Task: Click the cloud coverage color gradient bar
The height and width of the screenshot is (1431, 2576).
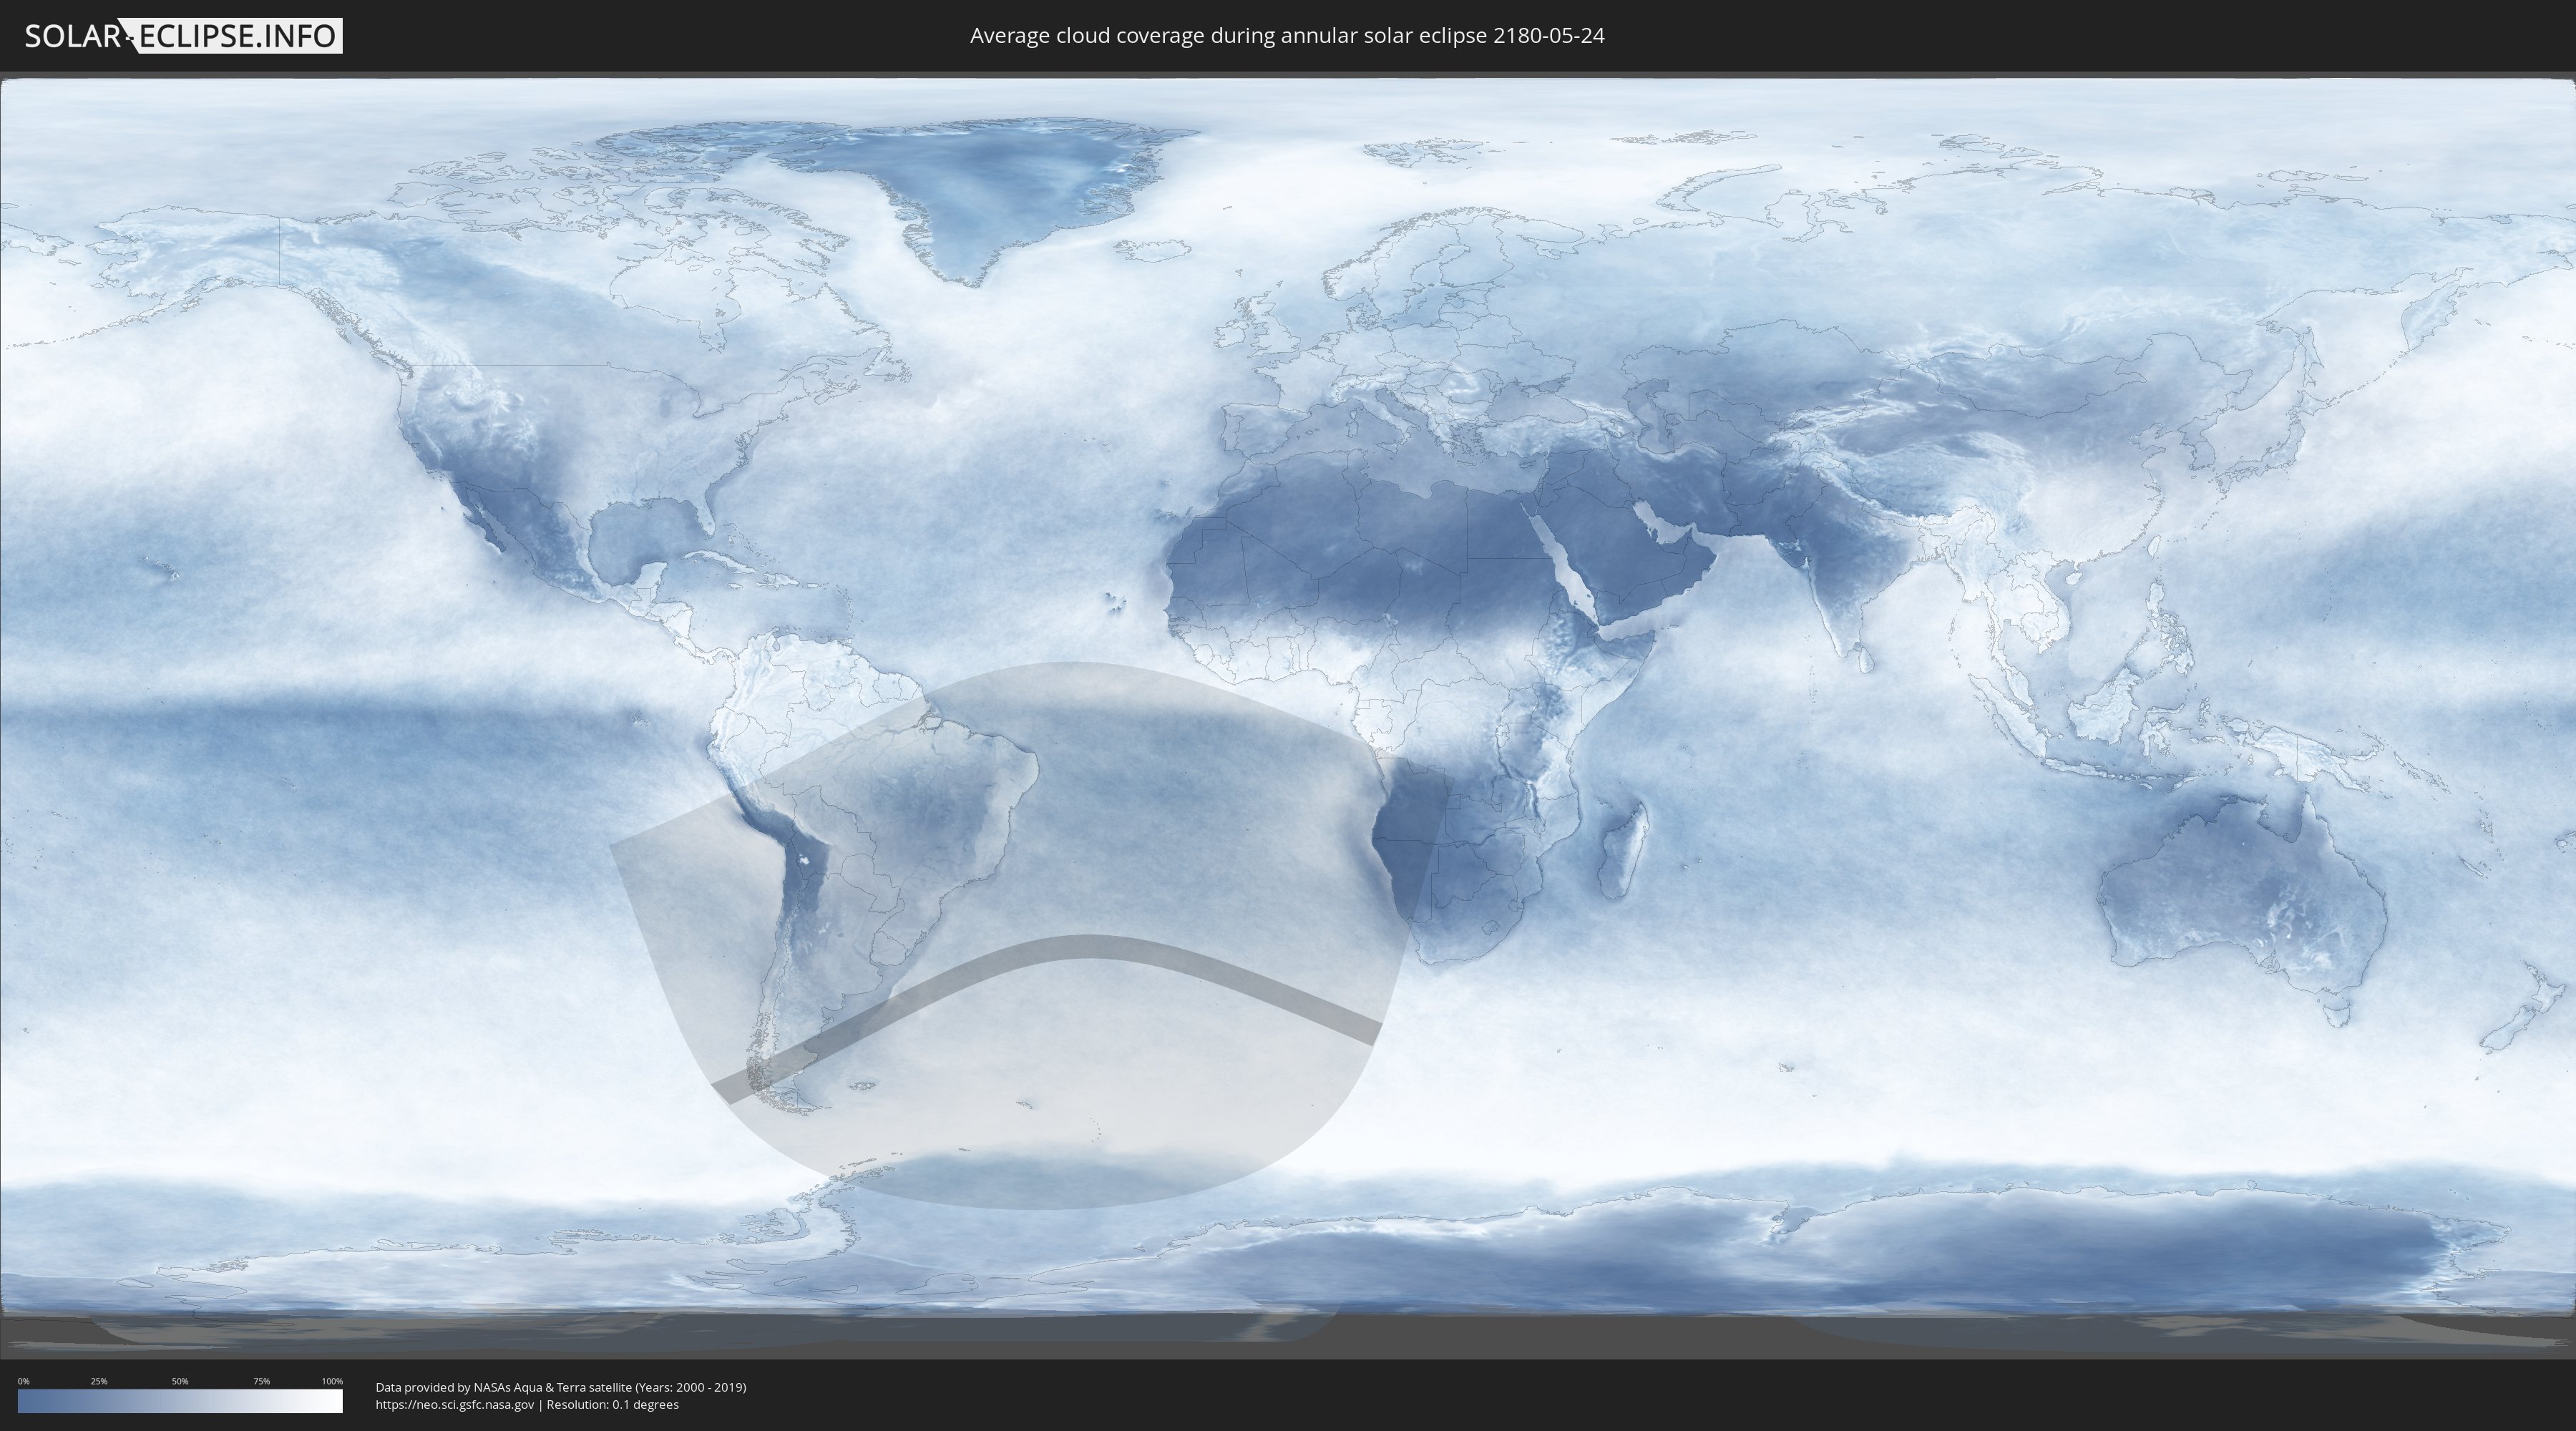Action: (180, 1401)
